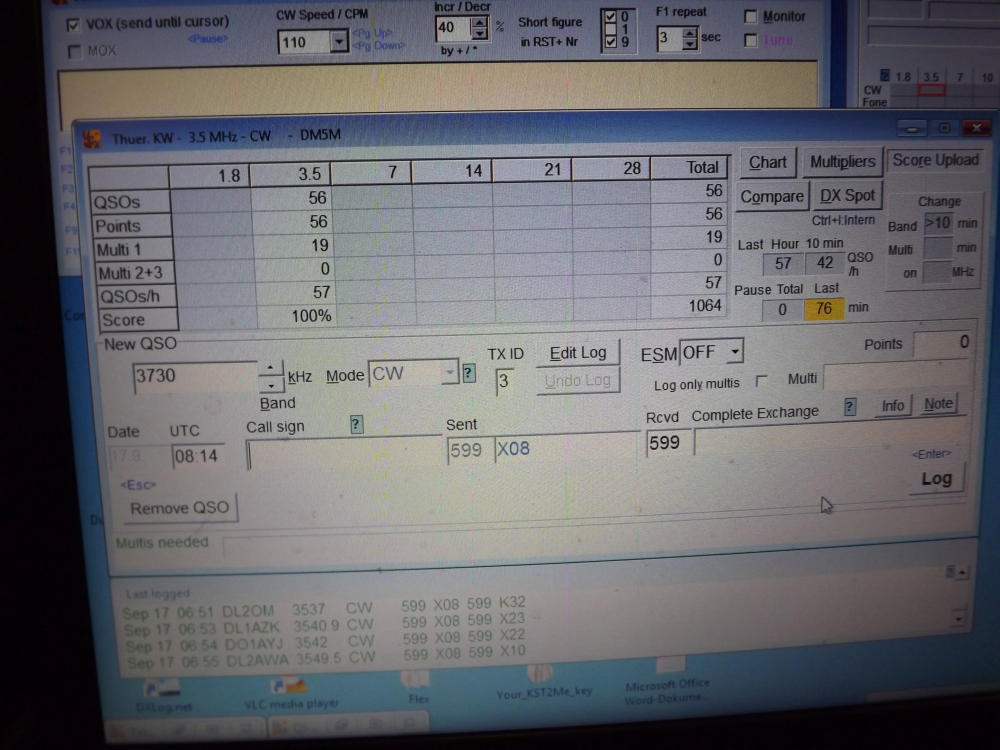Viewport: 1000px width, 750px height.
Task: Enable the Monitor checkbox
Action: [x=751, y=17]
